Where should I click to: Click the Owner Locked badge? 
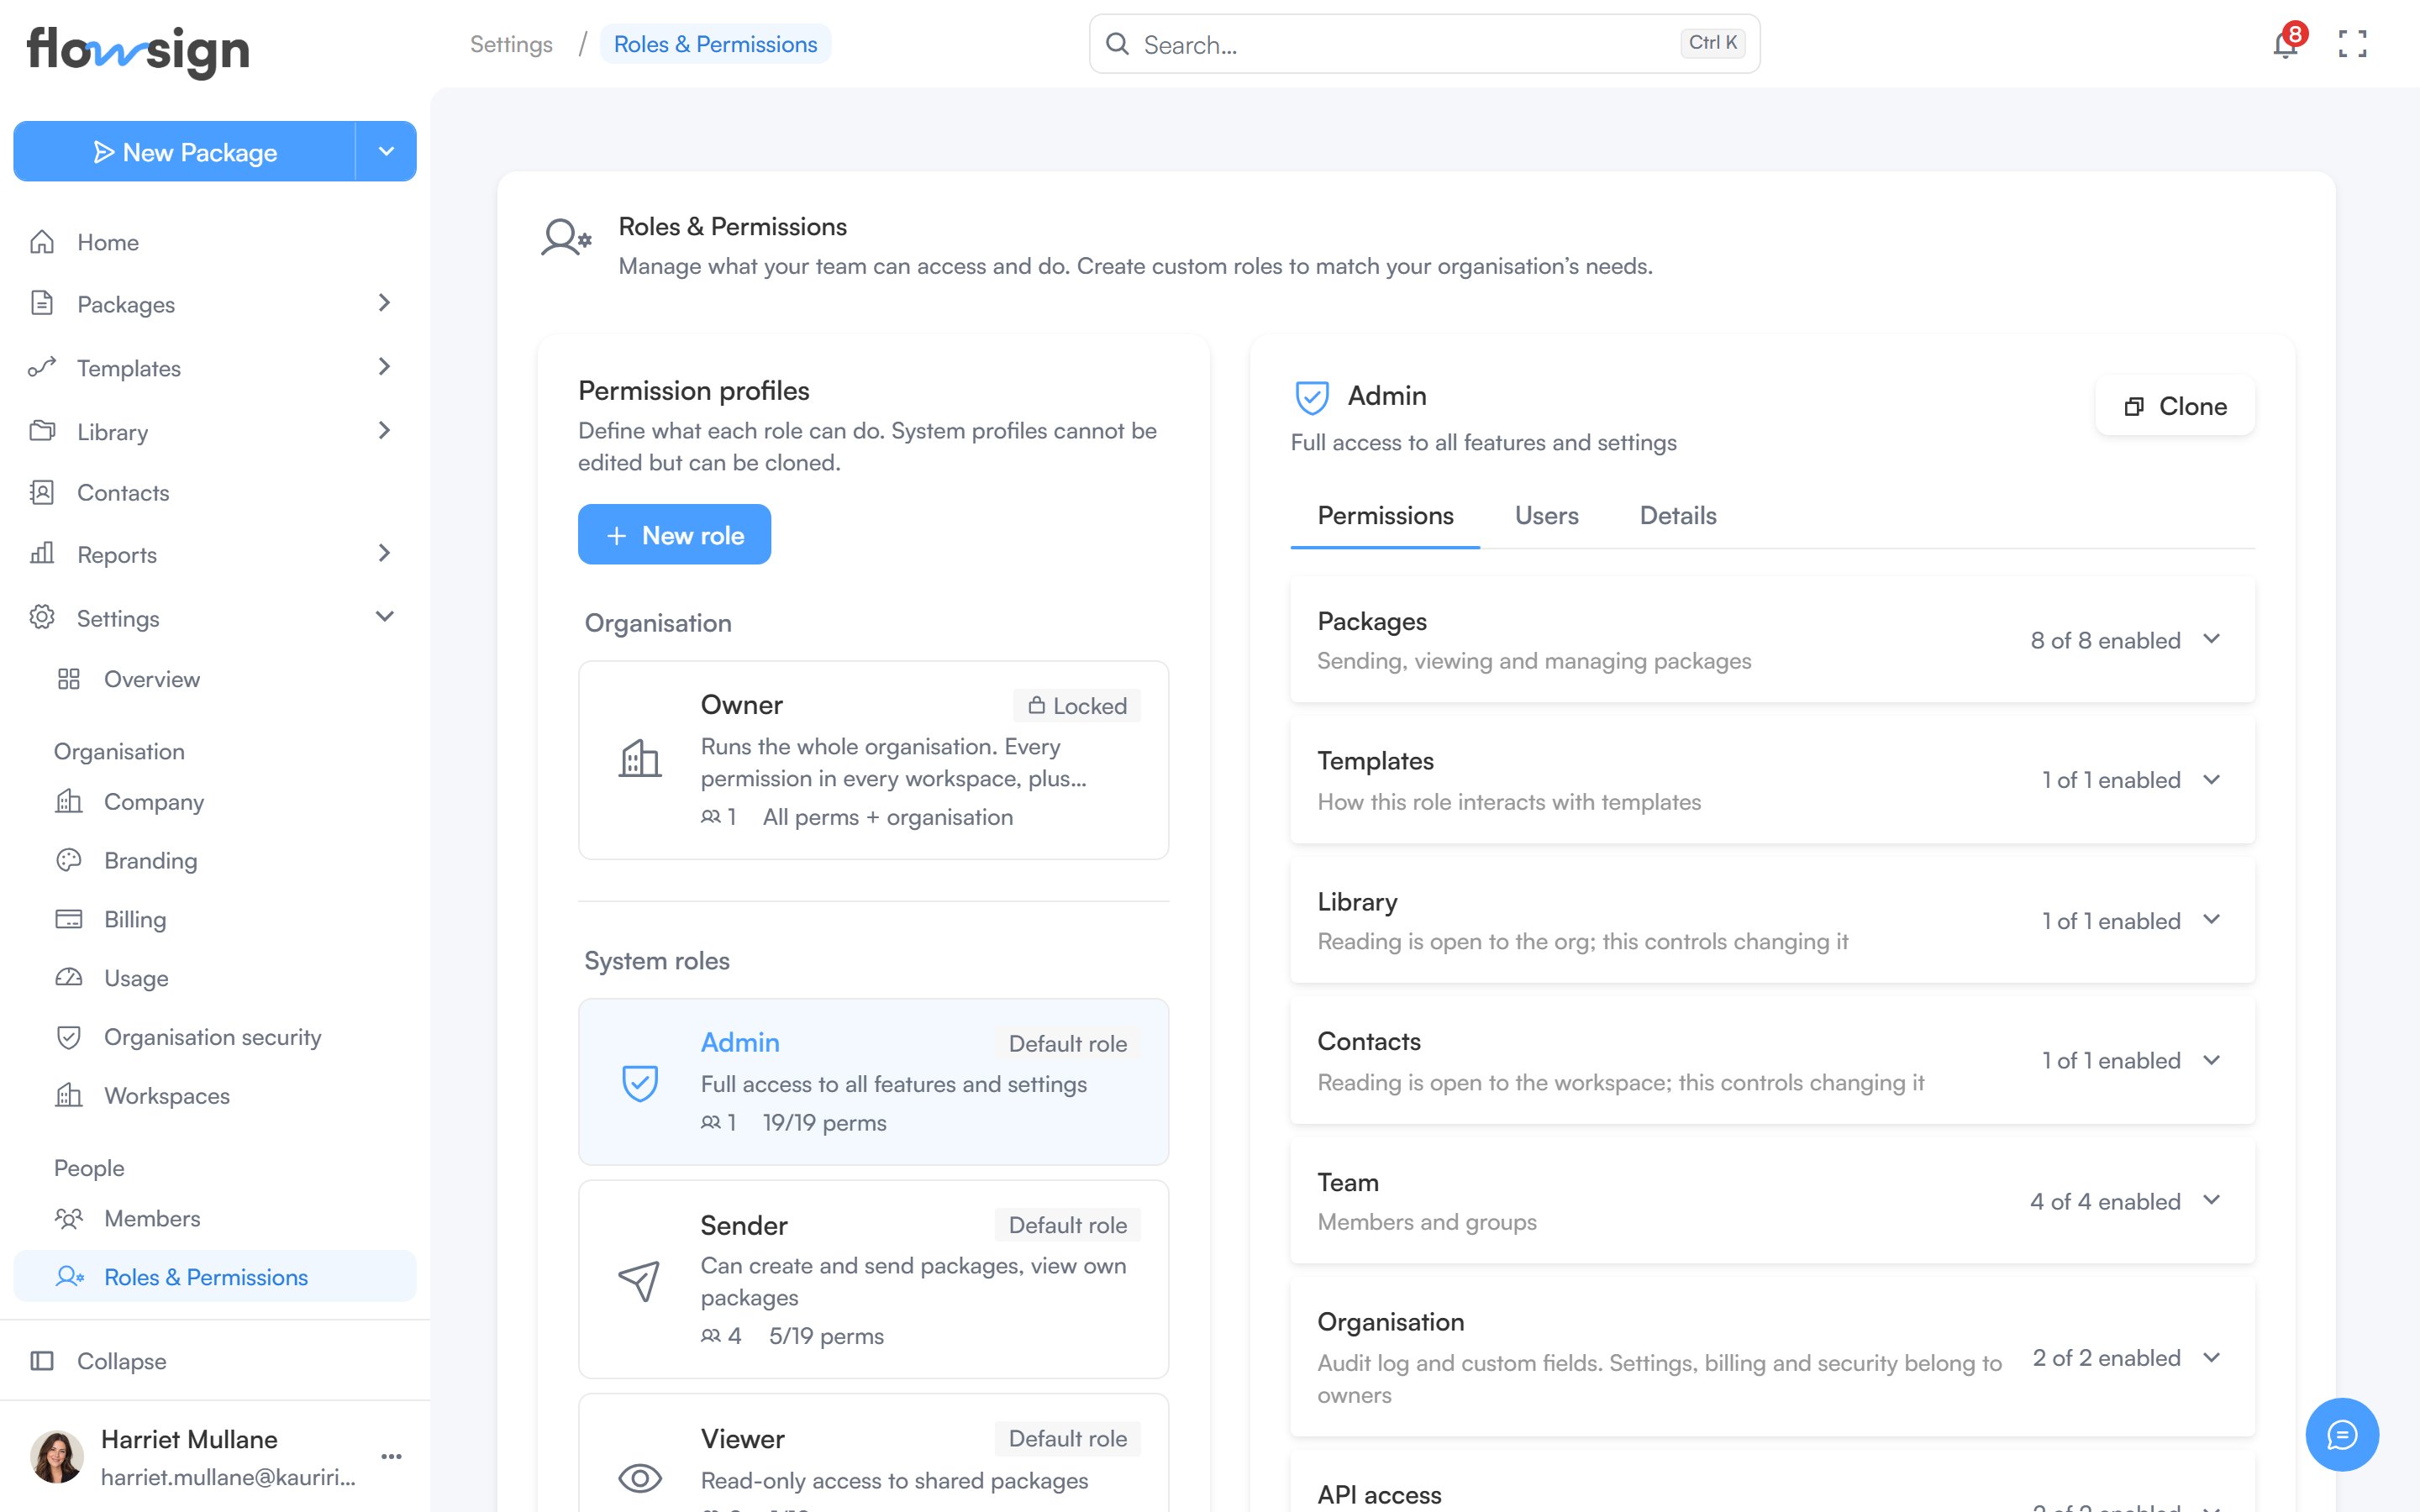(1077, 706)
